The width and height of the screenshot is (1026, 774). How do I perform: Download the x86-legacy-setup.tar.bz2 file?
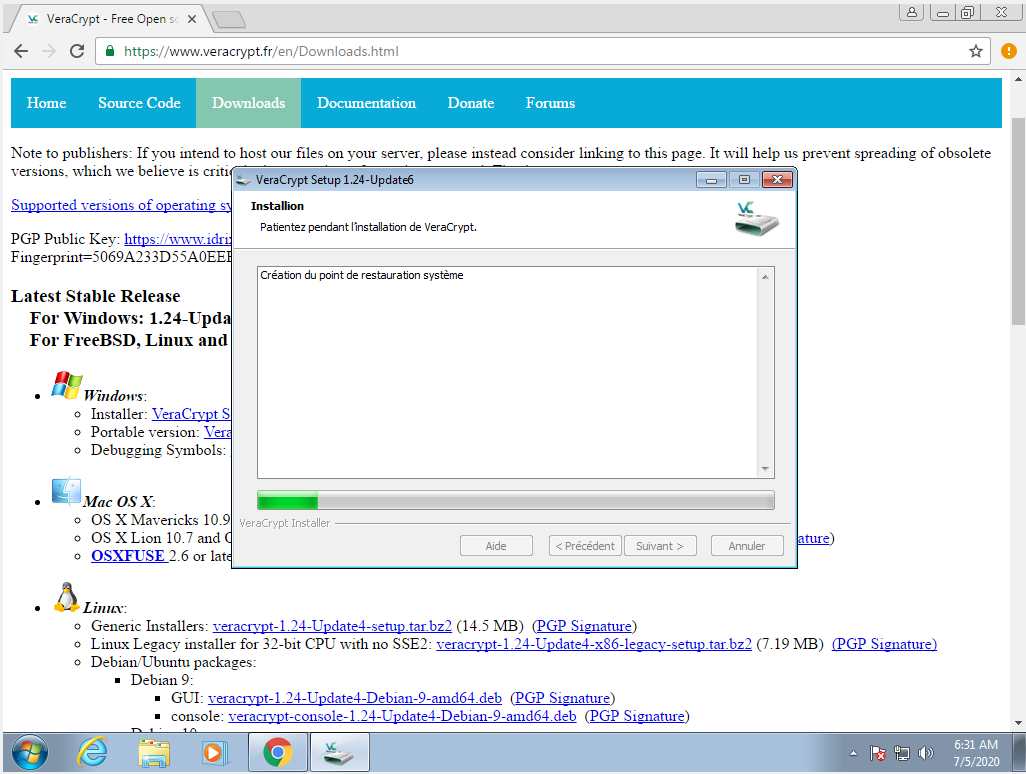(x=594, y=644)
